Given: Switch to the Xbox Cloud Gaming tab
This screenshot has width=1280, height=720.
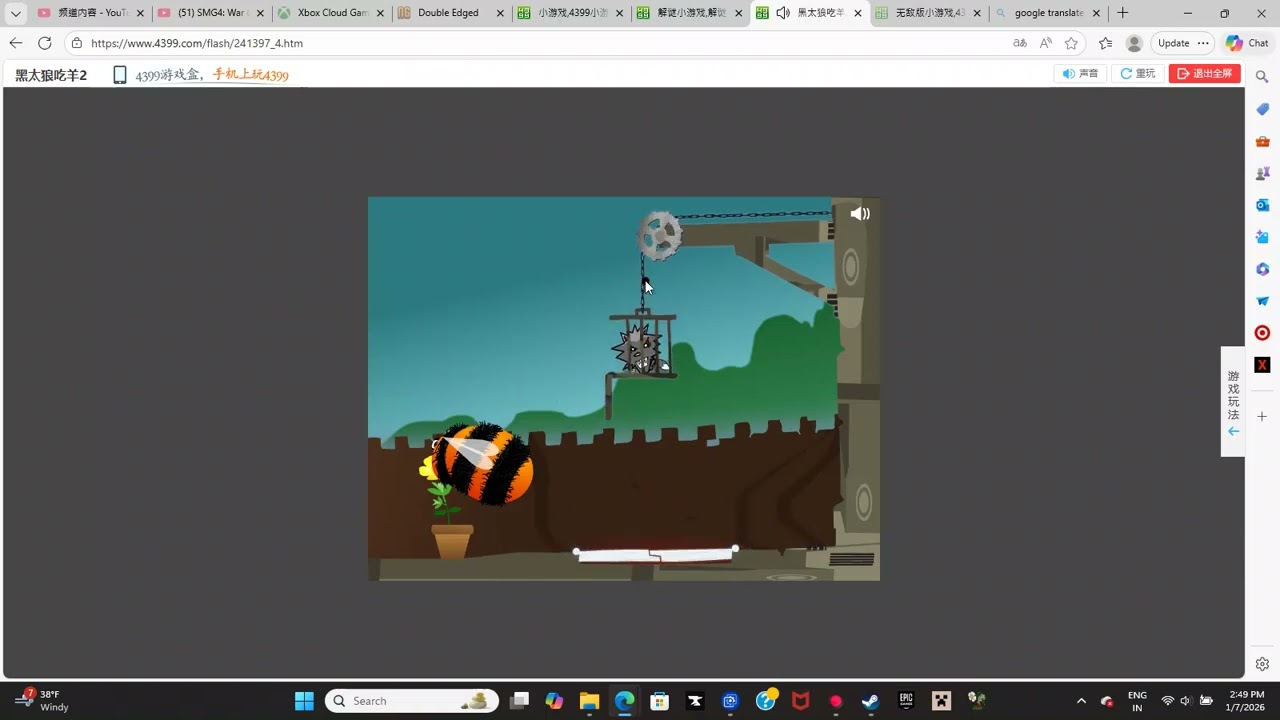Looking at the screenshot, I should pos(332,13).
